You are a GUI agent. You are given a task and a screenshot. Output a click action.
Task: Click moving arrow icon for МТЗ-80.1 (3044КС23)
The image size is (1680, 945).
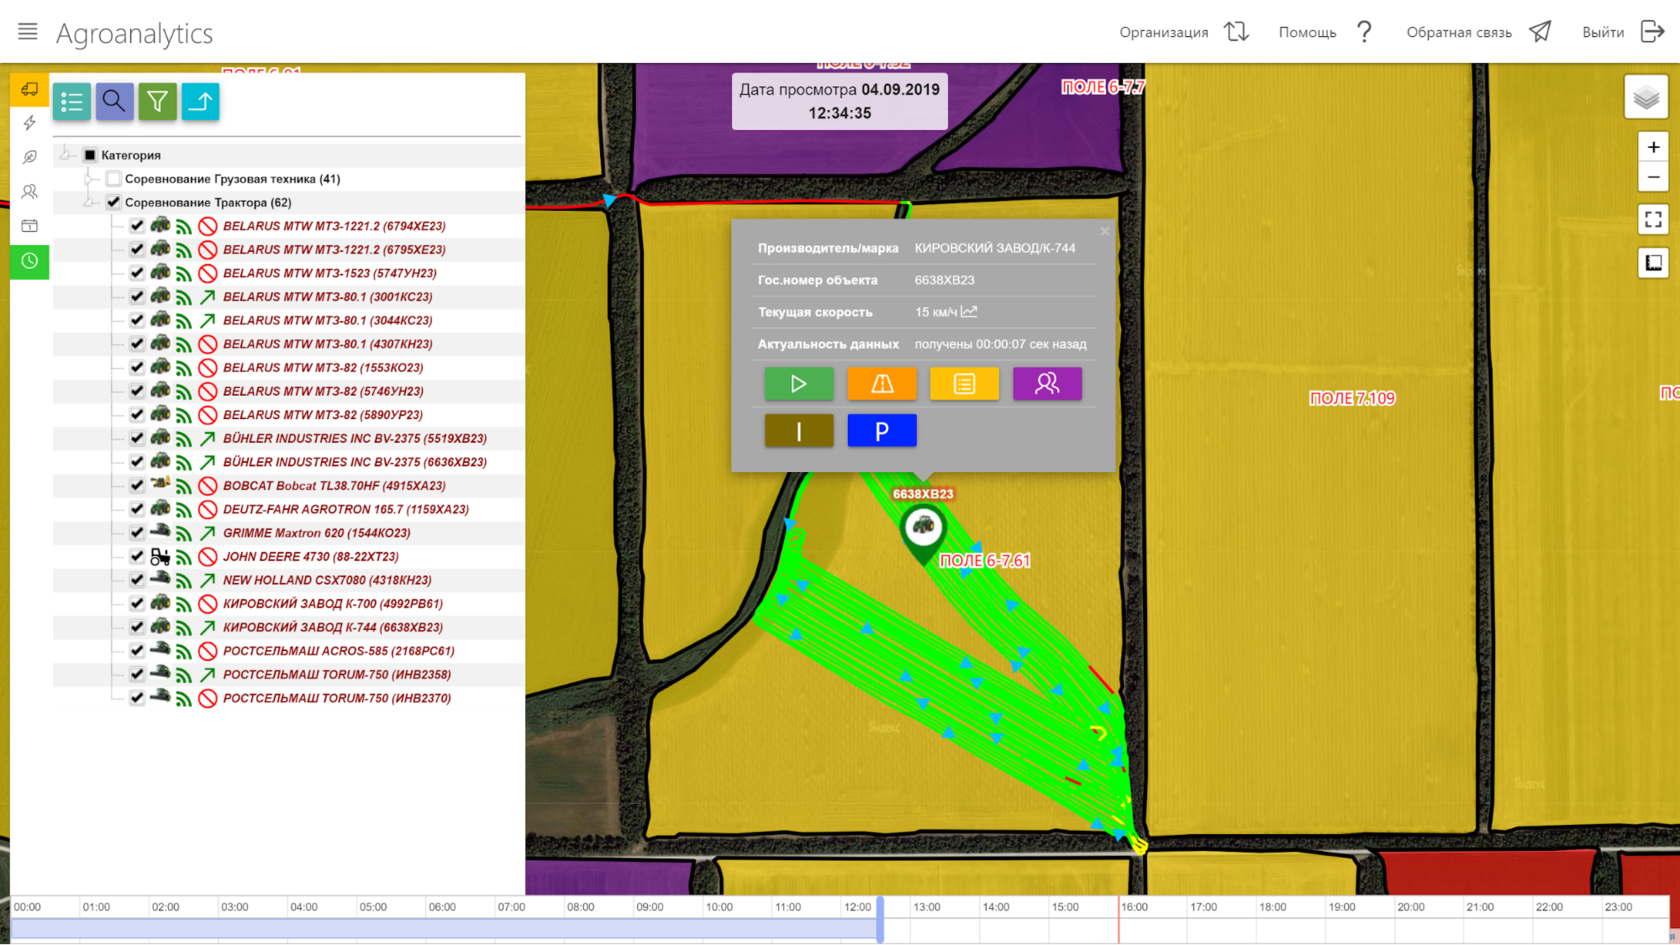click(x=208, y=321)
